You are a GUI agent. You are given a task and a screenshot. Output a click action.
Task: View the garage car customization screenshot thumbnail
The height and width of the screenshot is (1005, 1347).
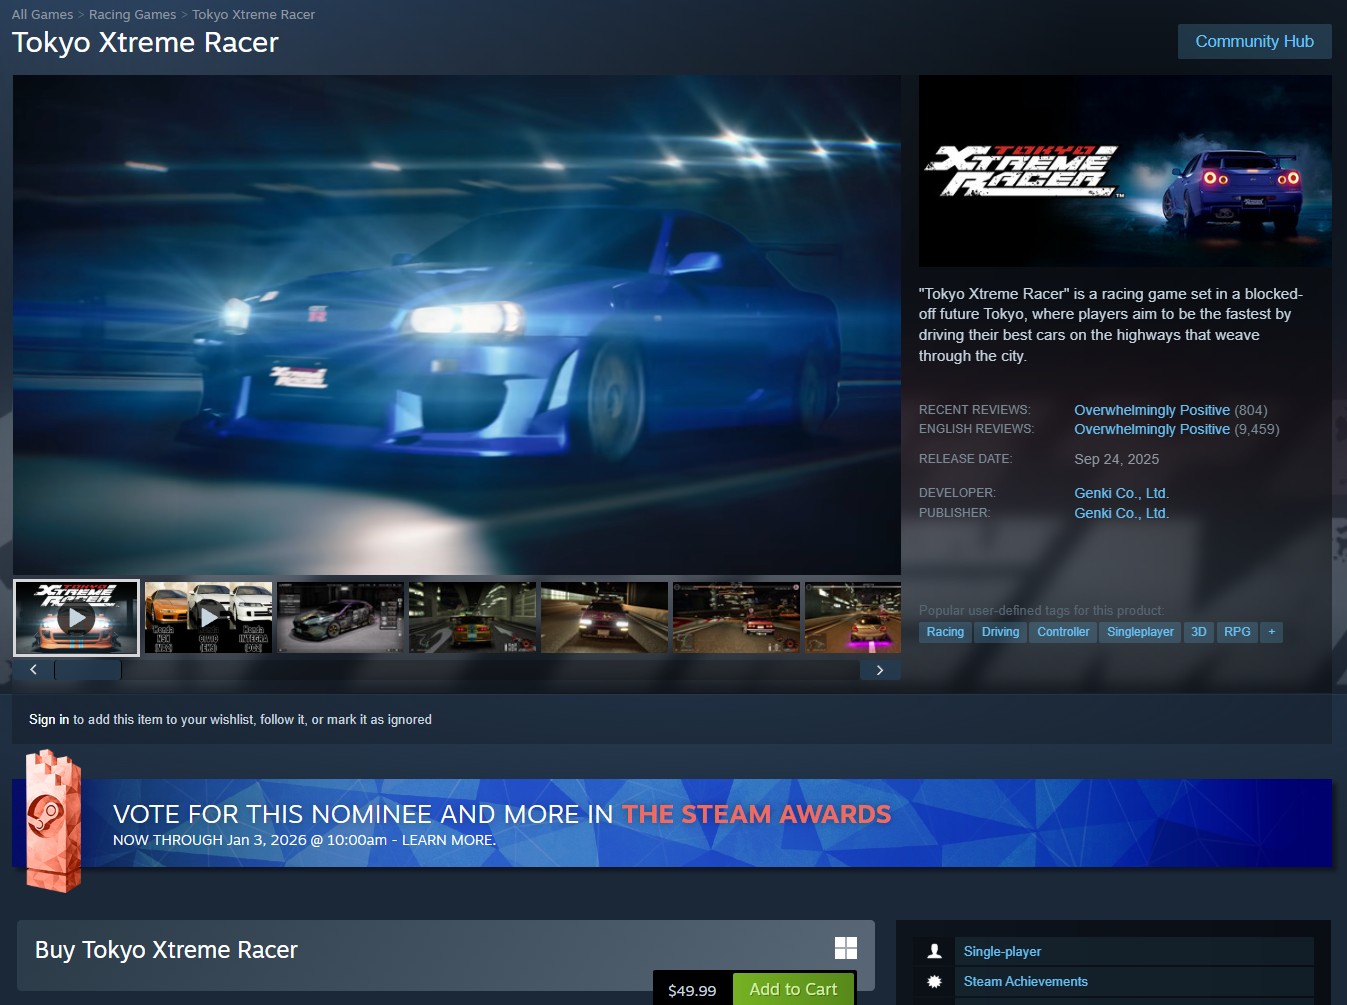click(340, 618)
